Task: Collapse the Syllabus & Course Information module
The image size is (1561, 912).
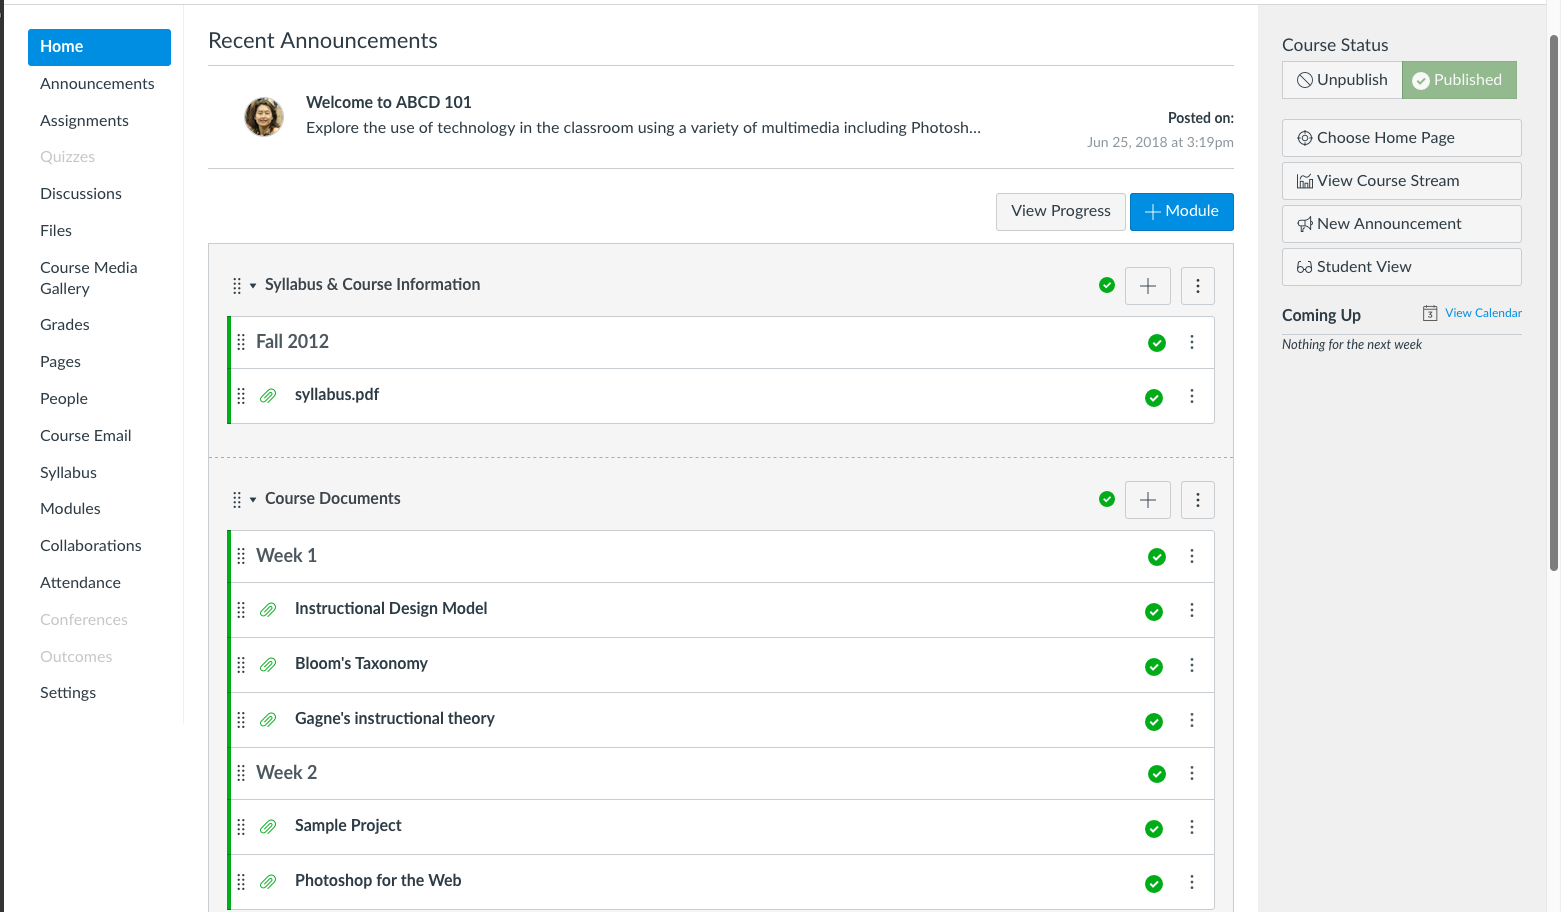Action: (253, 286)
